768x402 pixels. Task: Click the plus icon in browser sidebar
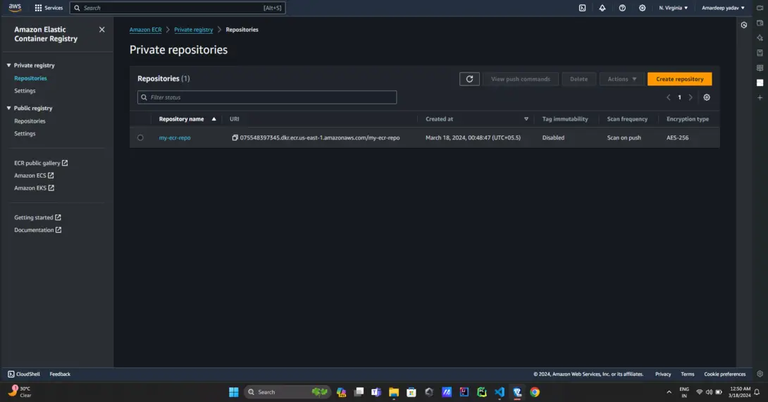[x=760, y=97]
